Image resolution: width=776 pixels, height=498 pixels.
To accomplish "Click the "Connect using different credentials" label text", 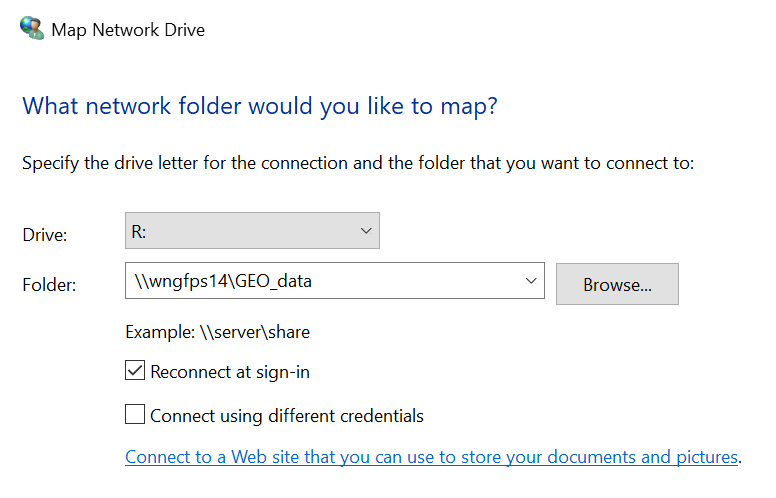I will [x=287, y=415].
